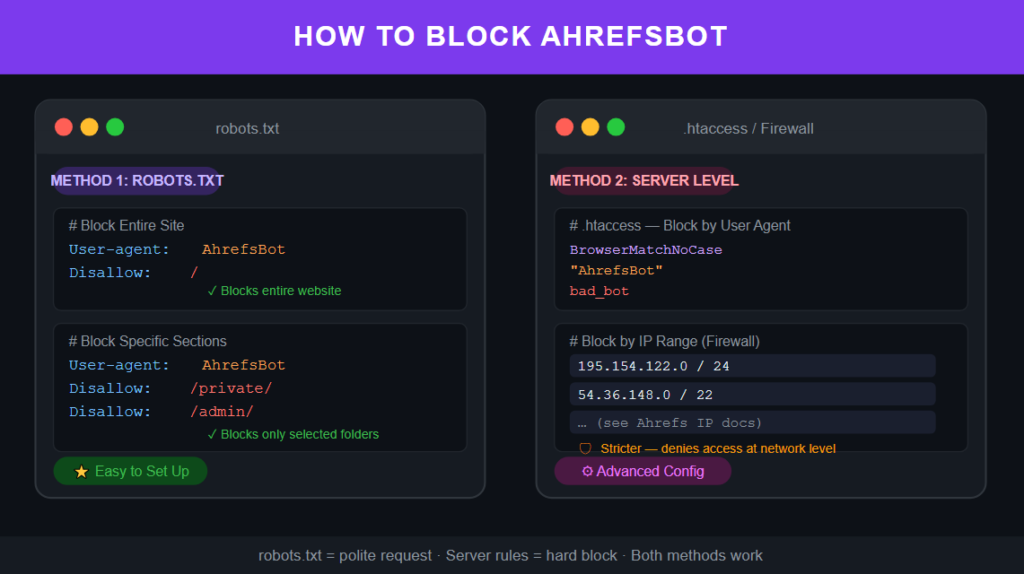
Task: Click the METHOD 1: ROBOTS.TXT label
Action: pyautogui.click(x=137, y=181)
